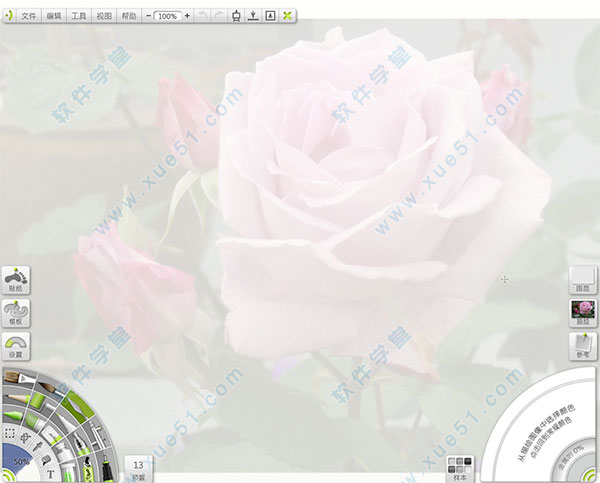Screen dimensions: 600x483
Task: Select the rectangular selection tool
Action: click(10, 435)
